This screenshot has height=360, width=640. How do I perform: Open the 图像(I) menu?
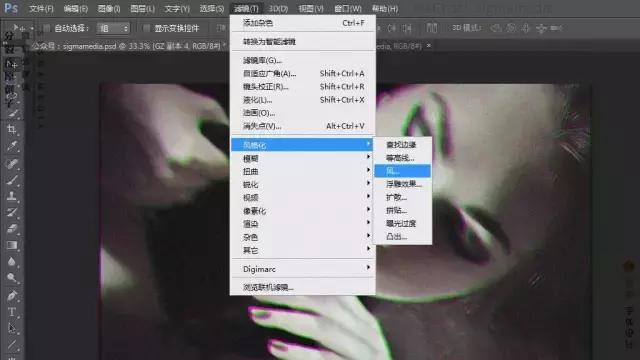click(109, 8)
